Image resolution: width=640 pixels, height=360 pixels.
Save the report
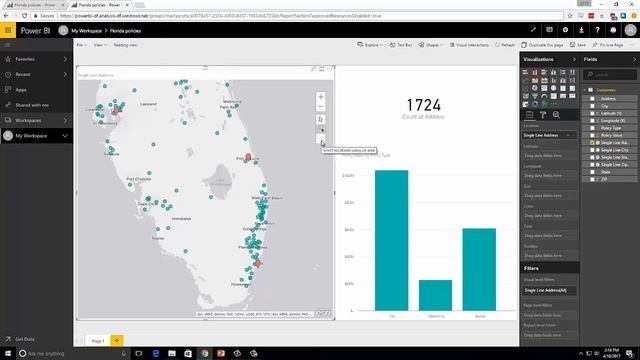point(578,45)
